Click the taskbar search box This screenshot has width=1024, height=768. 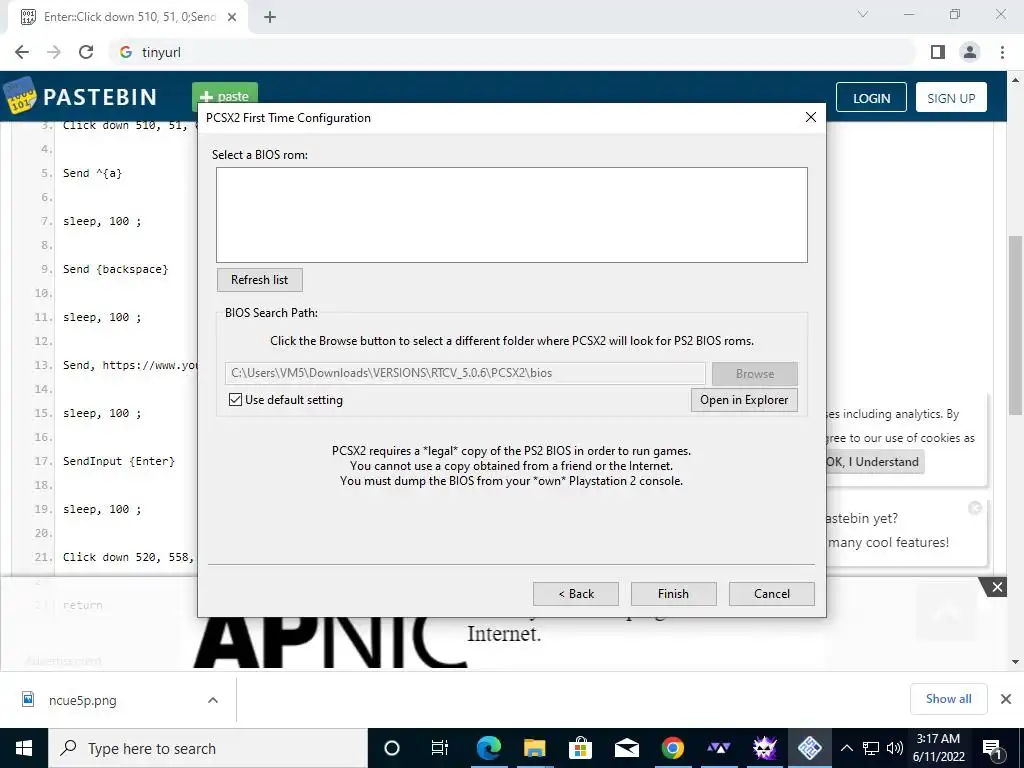(208, 748)
